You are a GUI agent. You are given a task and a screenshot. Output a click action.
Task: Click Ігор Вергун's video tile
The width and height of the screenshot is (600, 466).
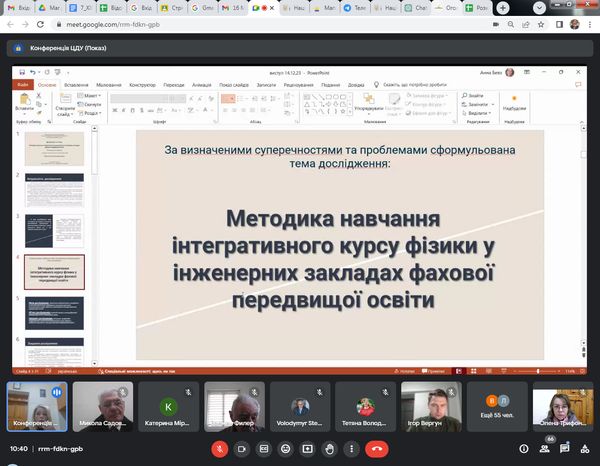click(x=429, y=405)
